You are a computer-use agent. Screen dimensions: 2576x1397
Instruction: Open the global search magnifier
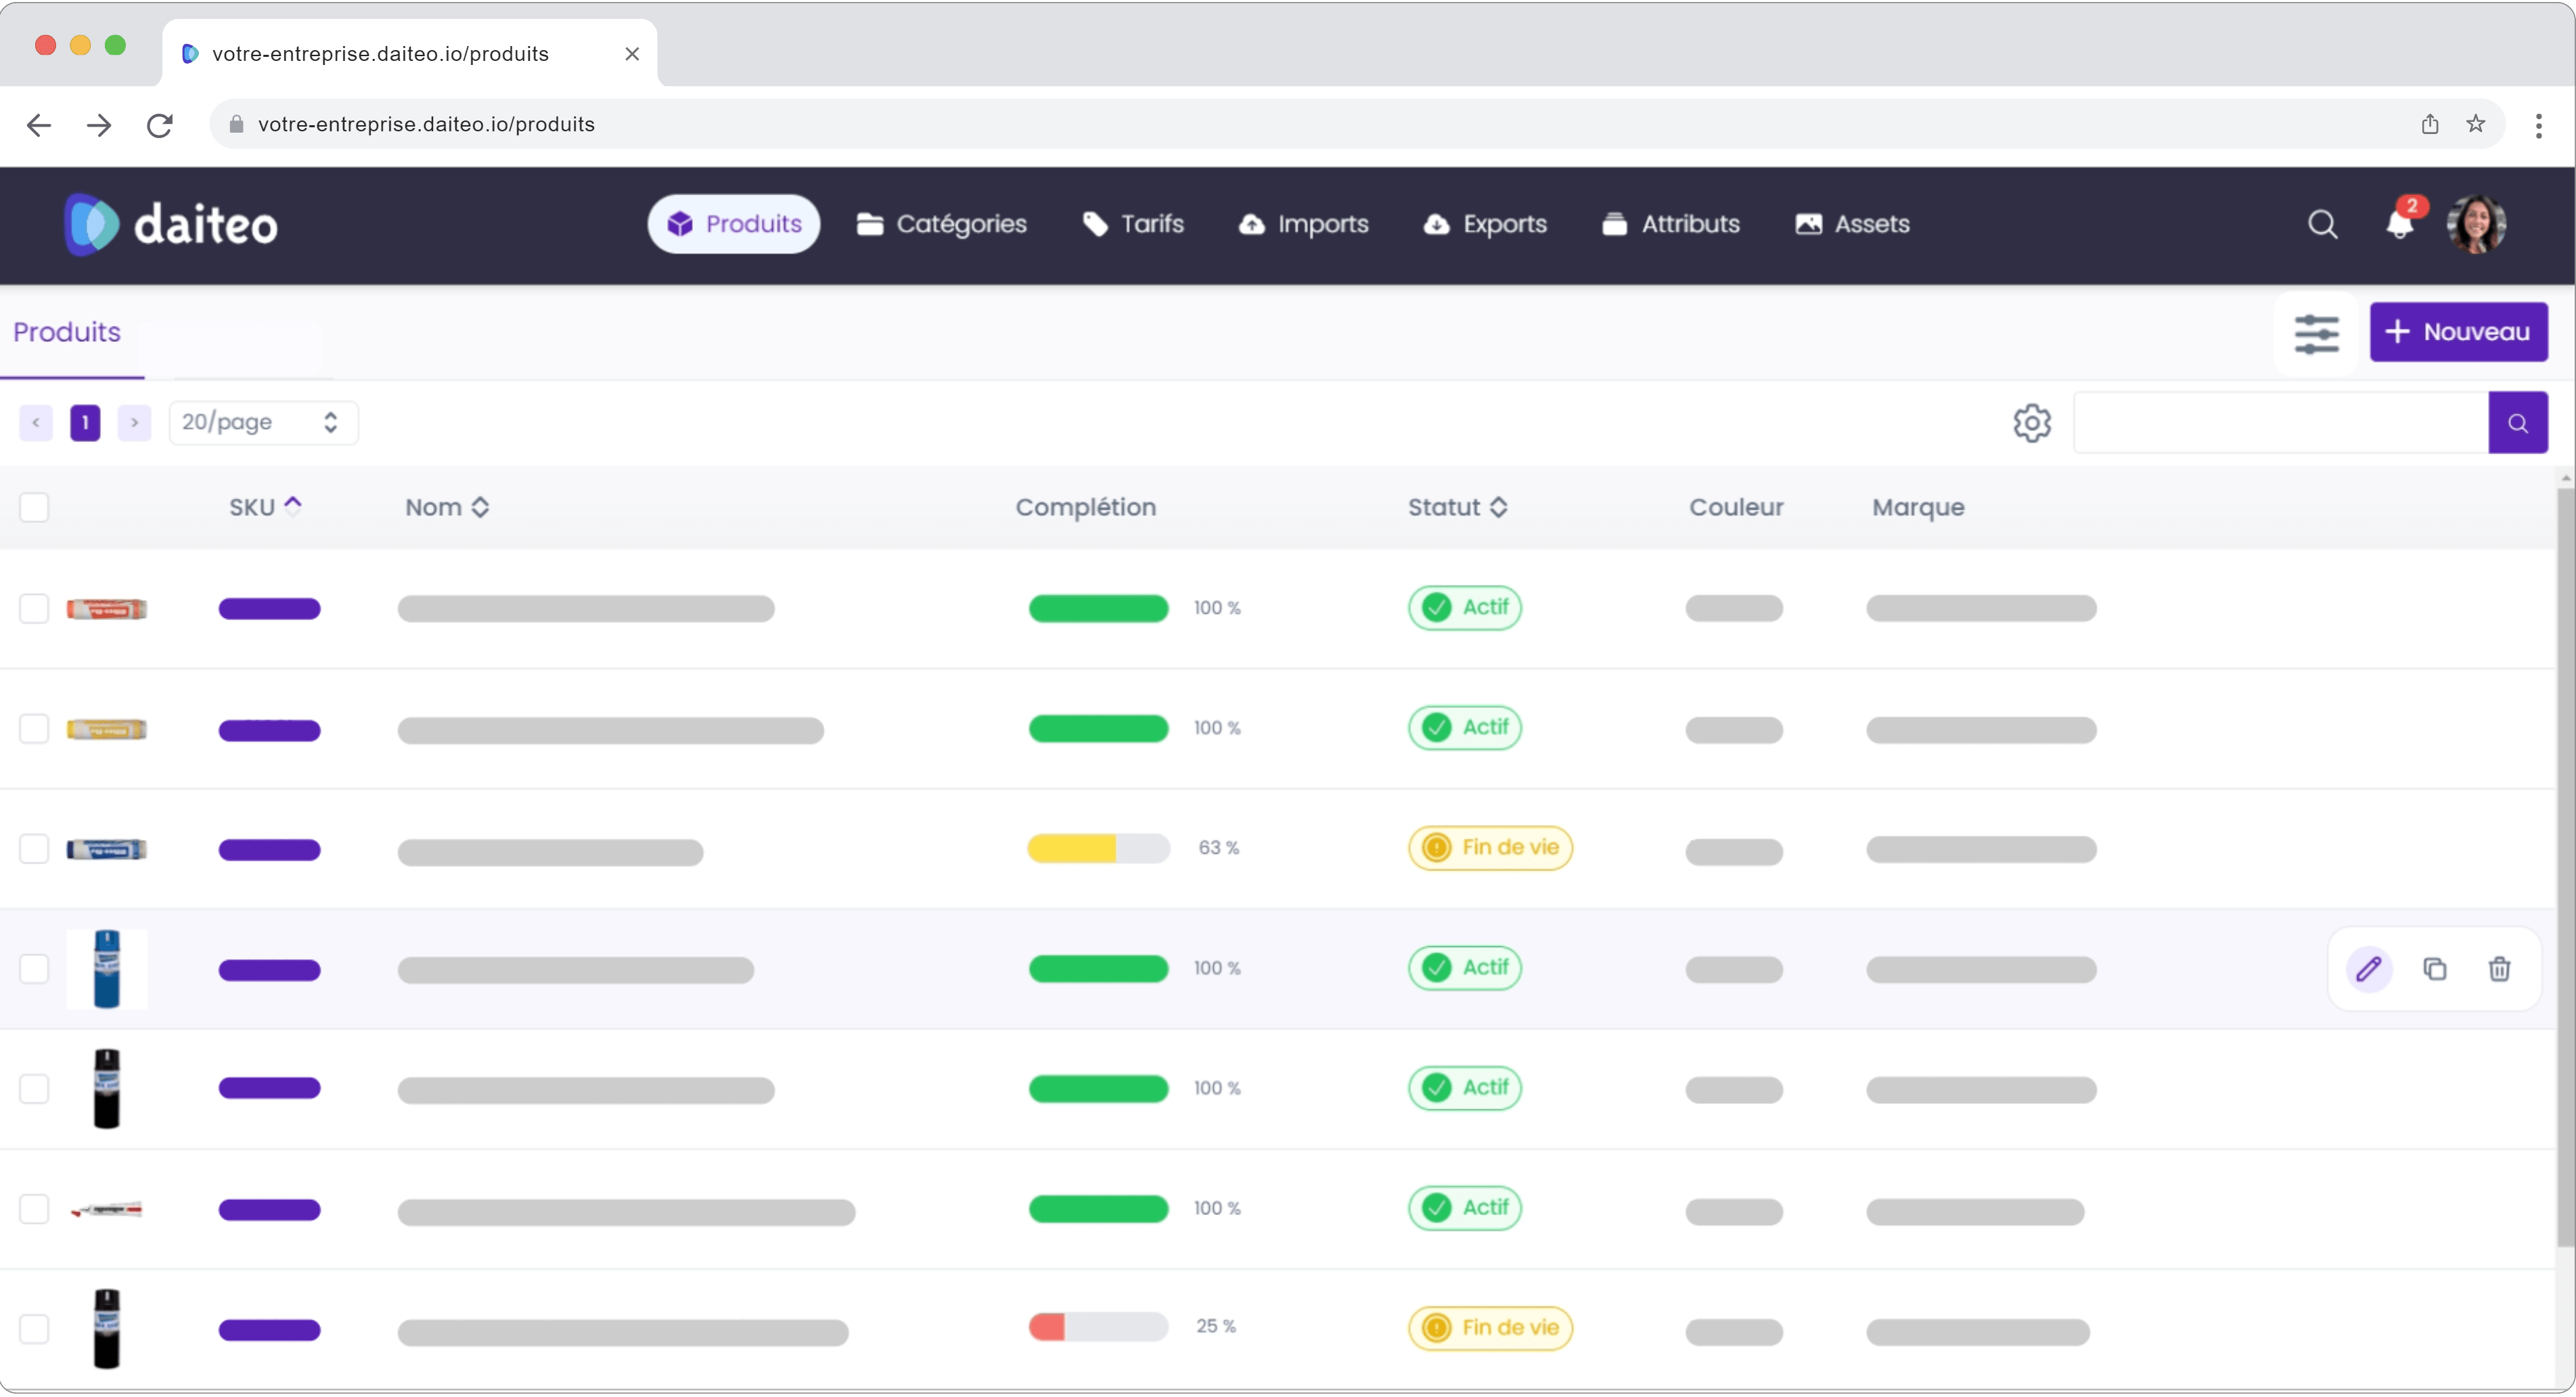tap(2323, 224)
